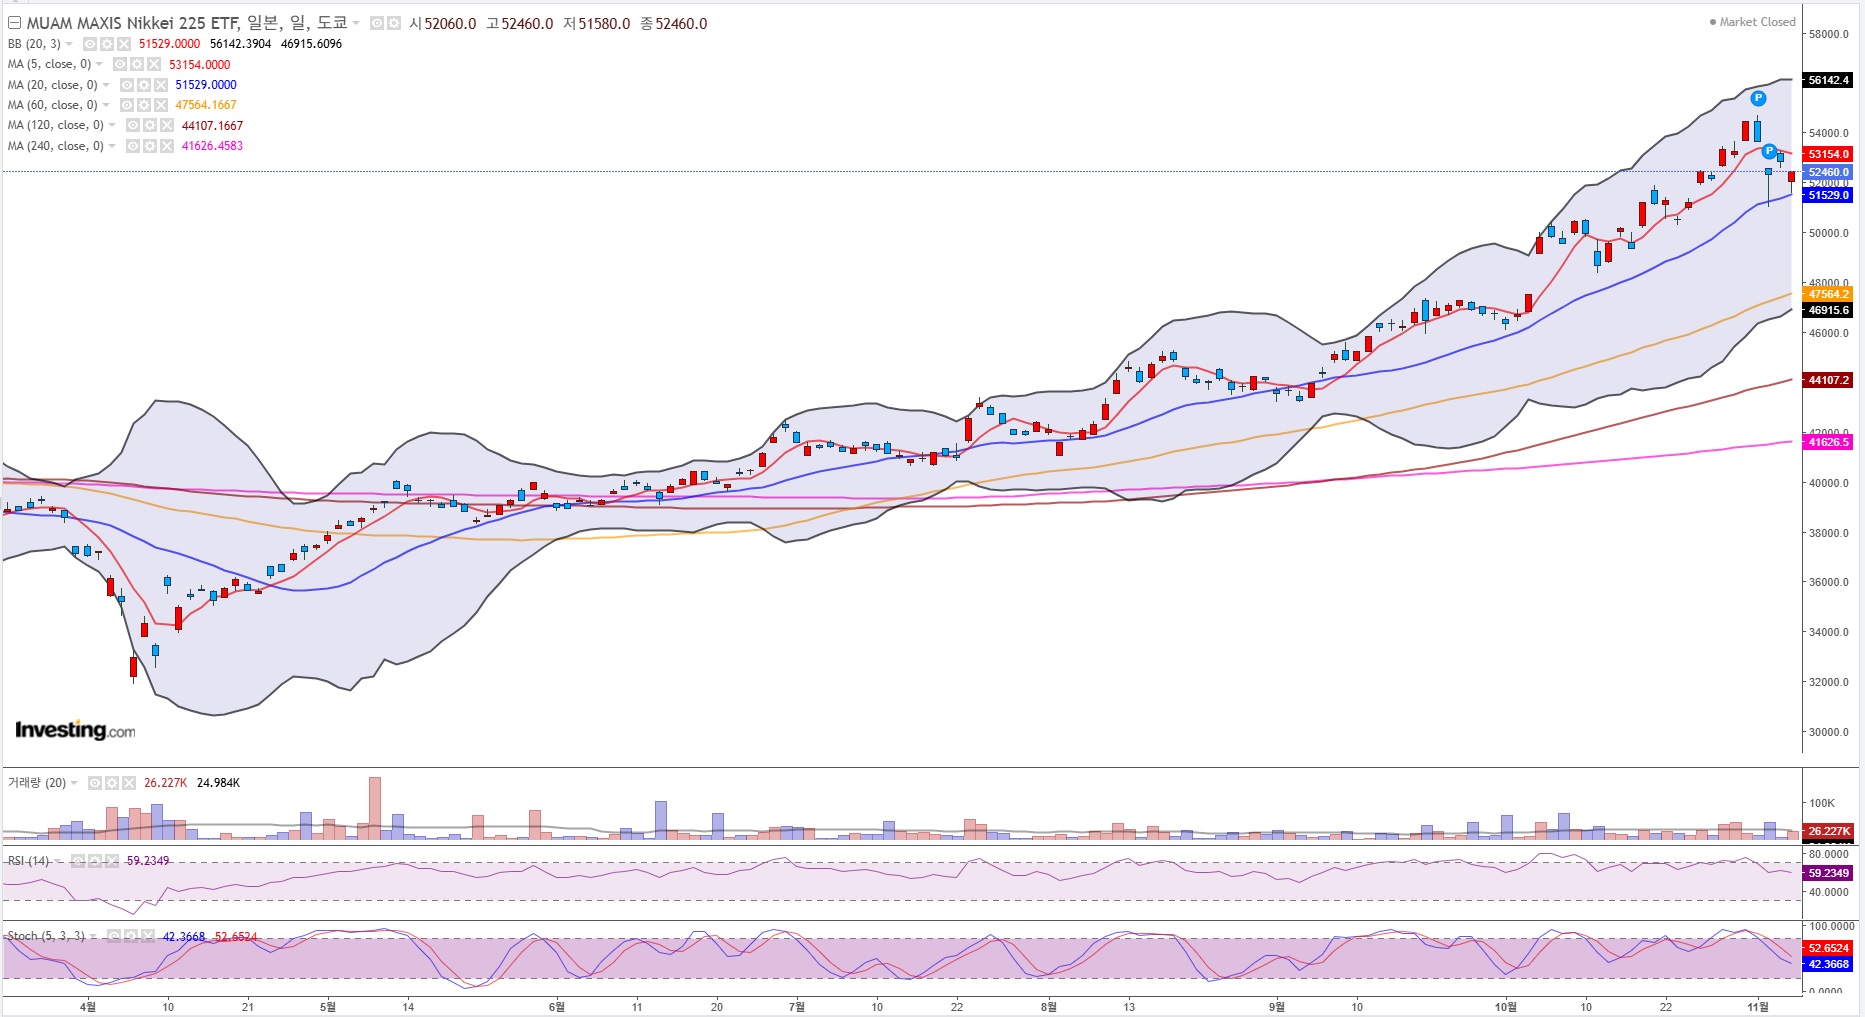This screenshot has width=1865, height=1017.
Task: Delete the MA (5, close, 0) indicator
Action: [154, 64]
